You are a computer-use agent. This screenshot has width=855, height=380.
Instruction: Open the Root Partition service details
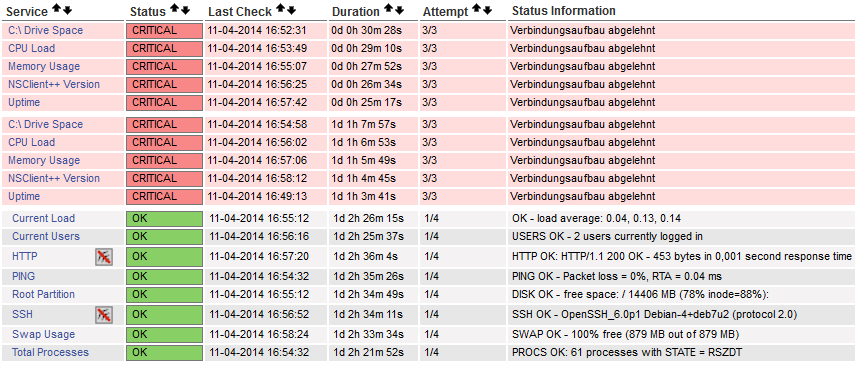click(x=44, y=294)
